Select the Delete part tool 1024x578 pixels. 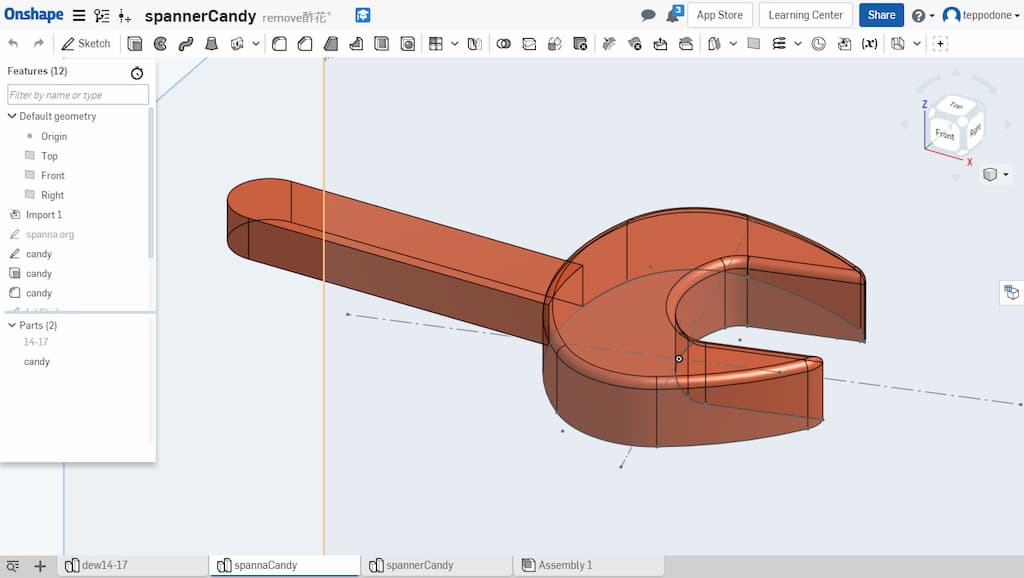click(x=580, y=44)
